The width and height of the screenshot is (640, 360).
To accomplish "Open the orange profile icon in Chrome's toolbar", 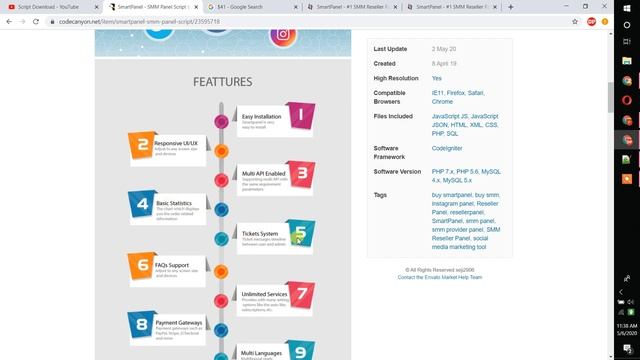I will 604,22.
